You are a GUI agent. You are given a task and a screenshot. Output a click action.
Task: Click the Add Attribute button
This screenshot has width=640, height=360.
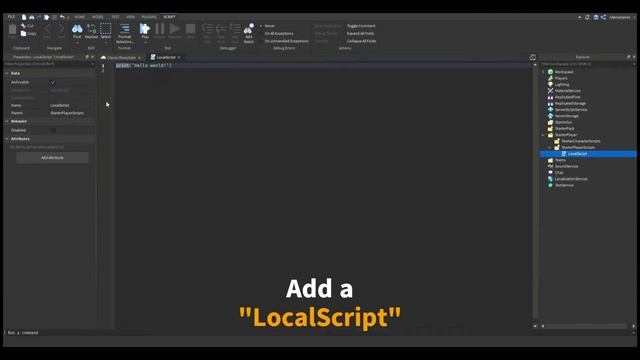pos(52,158)
